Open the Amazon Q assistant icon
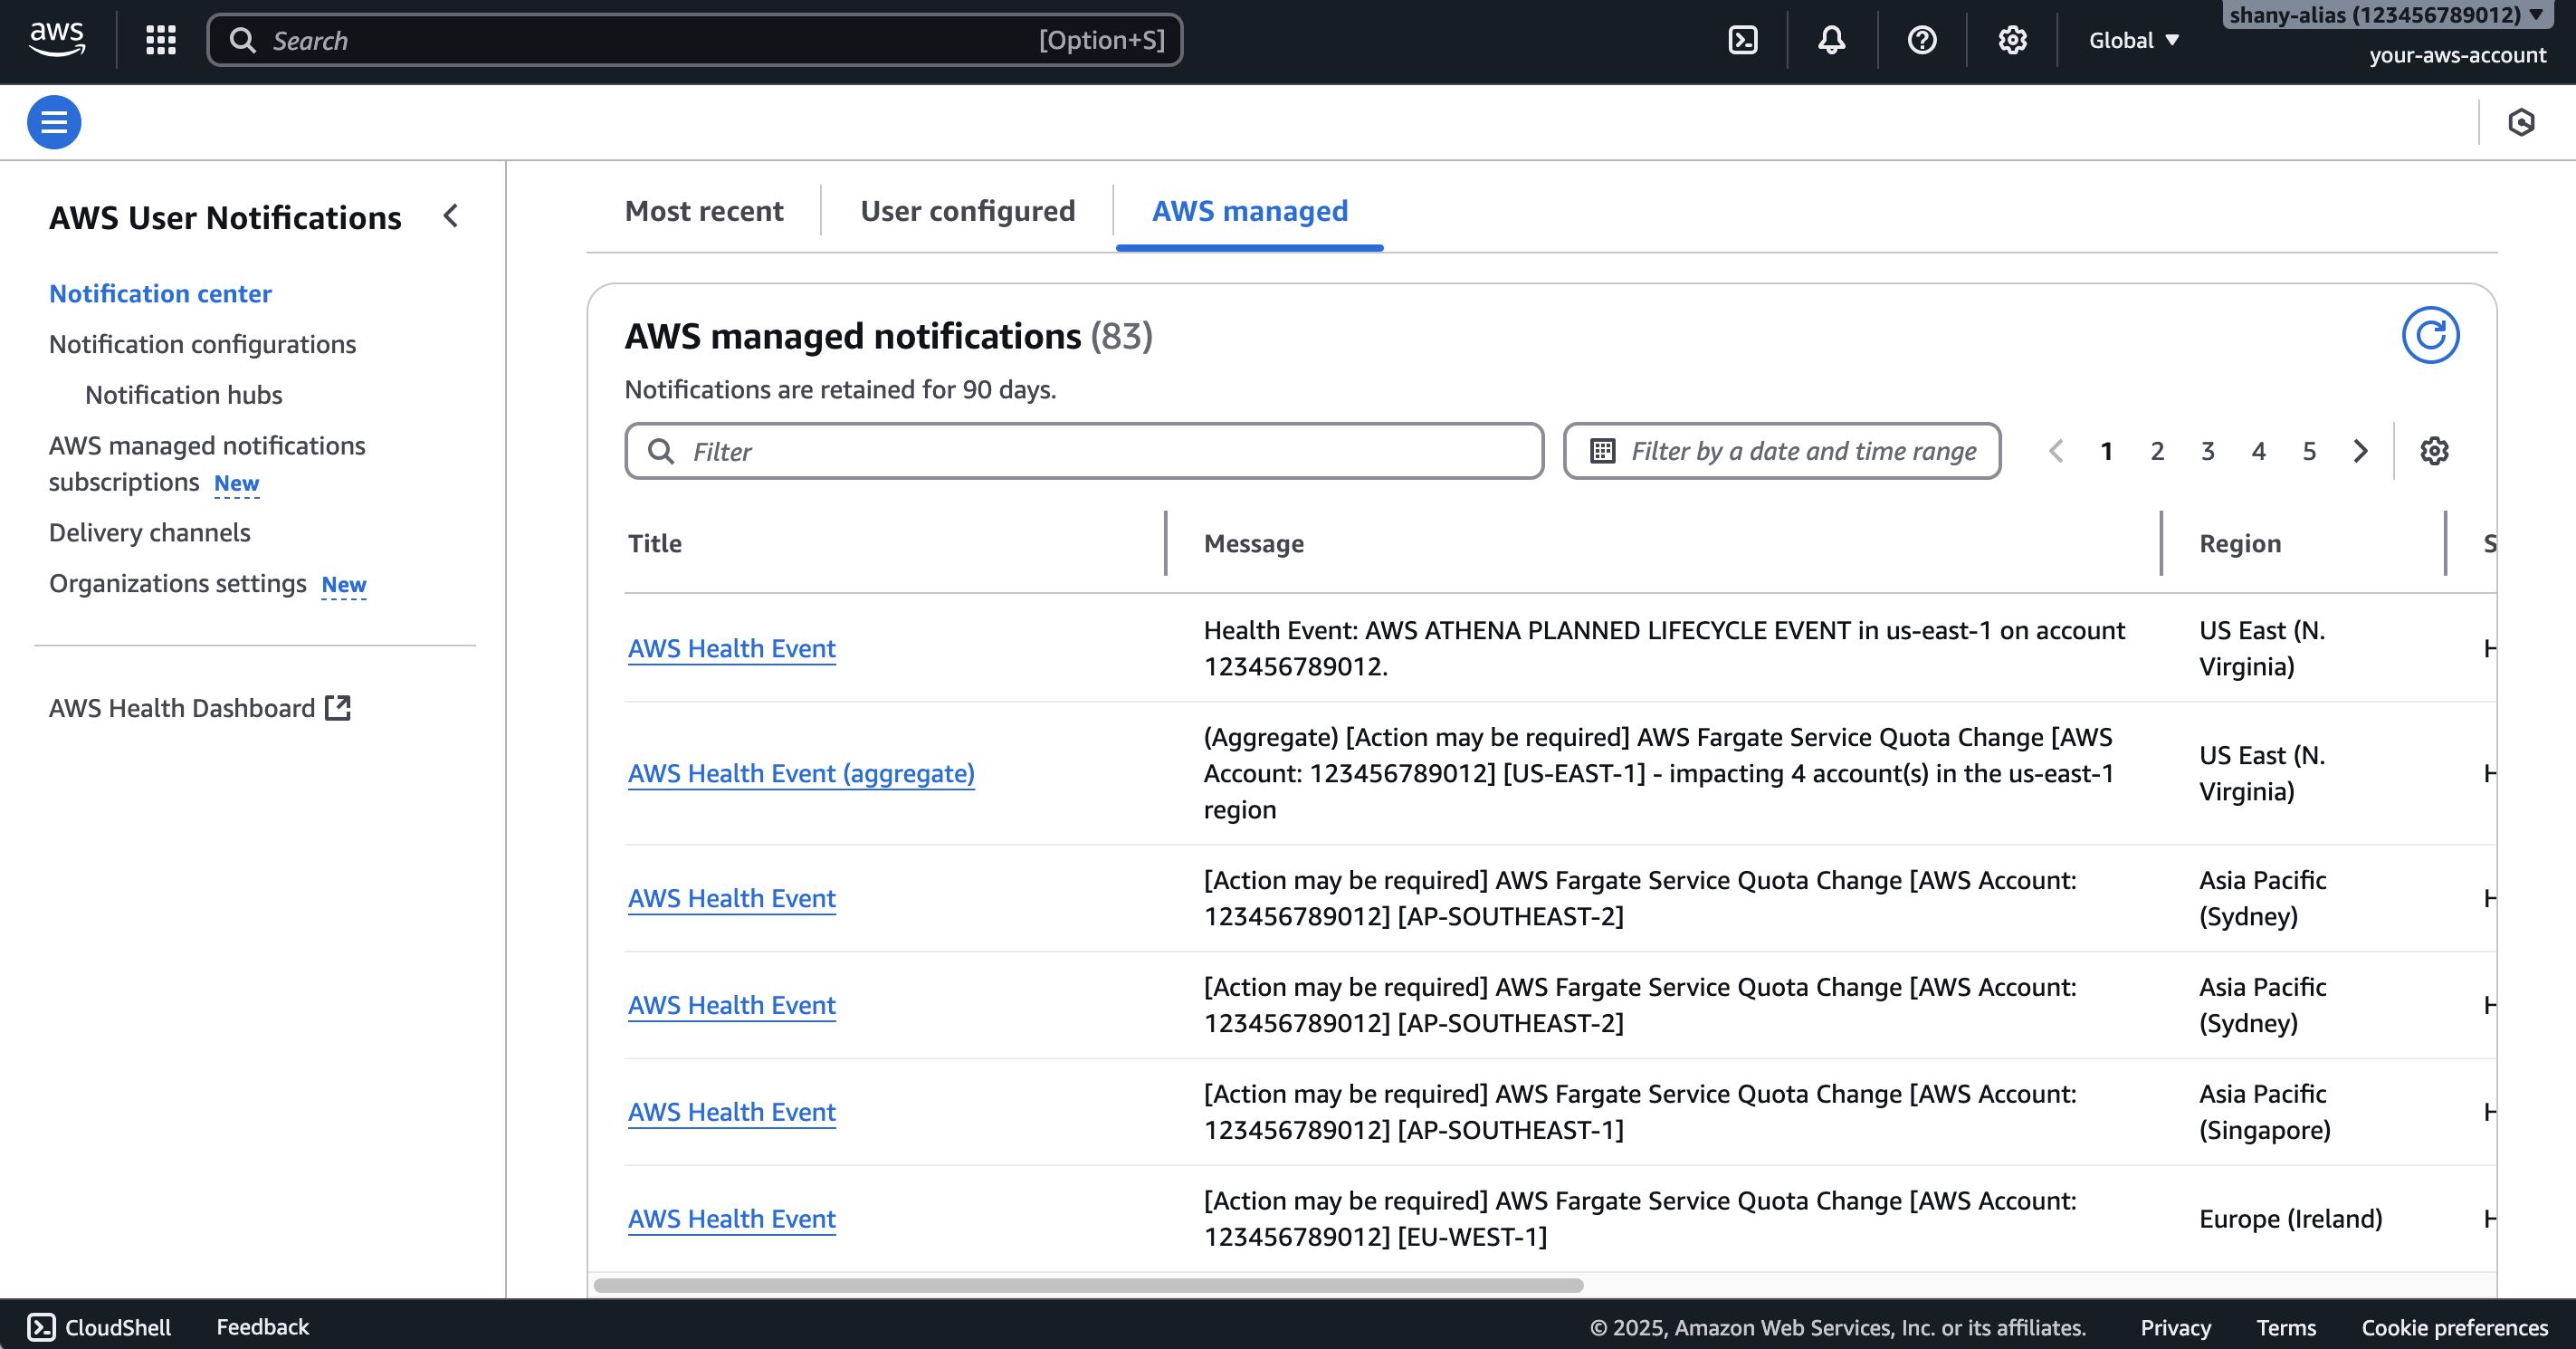The height and width of the screenshot is (1349, 2576). click(x=2522, y=122)
